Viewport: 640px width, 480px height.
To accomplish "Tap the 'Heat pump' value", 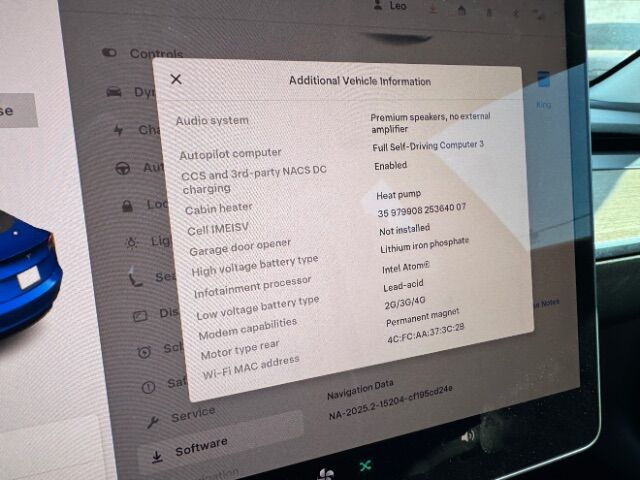I will click(x=398, y=195).
